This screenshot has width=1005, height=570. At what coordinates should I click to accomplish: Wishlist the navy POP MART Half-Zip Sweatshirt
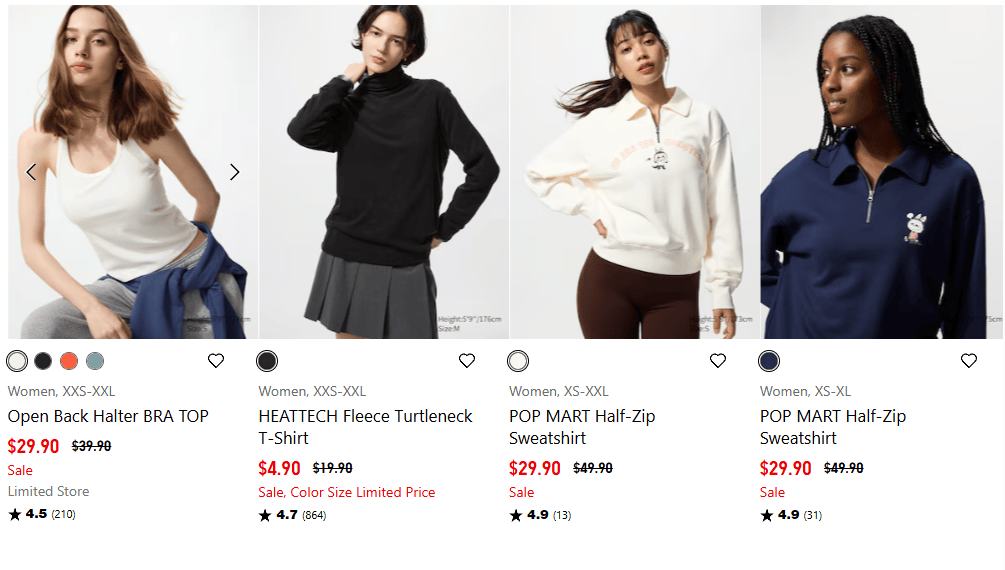(968, 361)
